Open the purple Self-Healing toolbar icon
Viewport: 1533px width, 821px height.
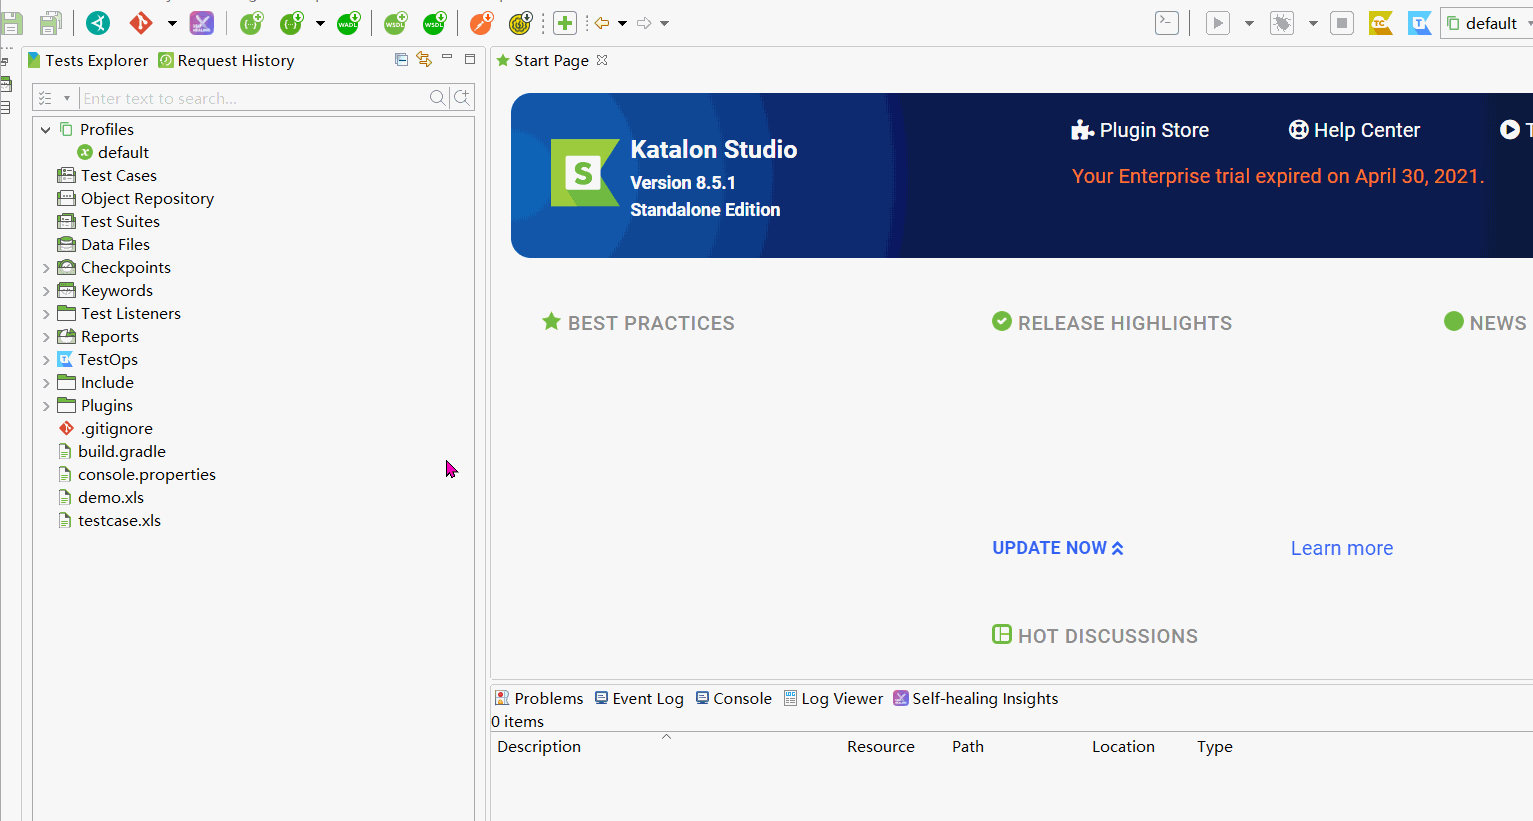(x=201, y=23)
